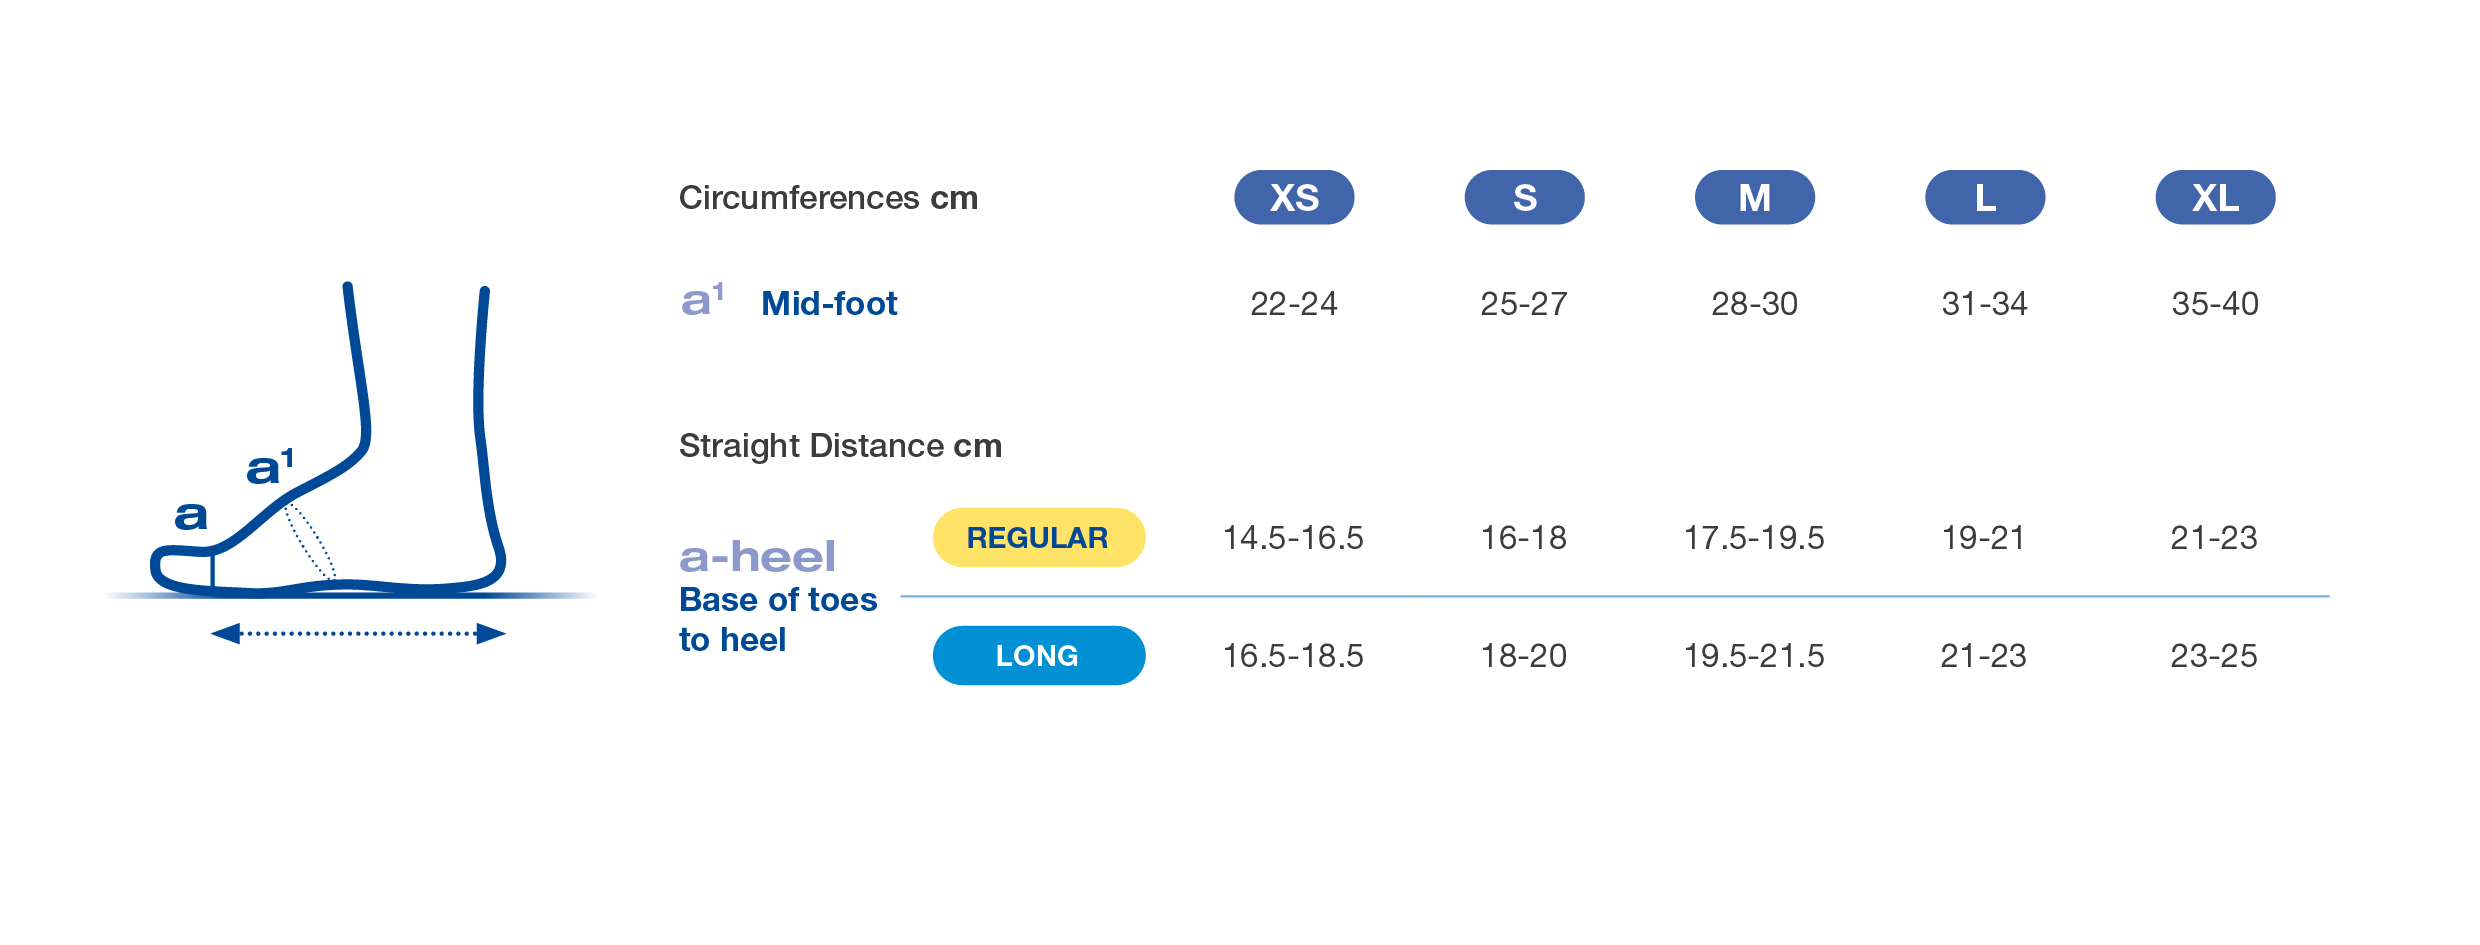Click the 'a' toe label on diagram

[x=191, y=516]
